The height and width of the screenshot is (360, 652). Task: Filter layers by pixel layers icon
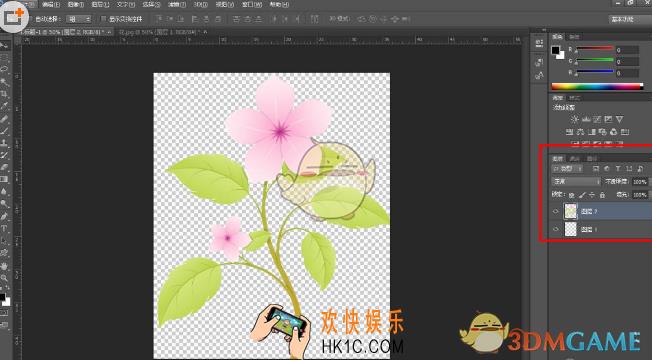[x=596, y=169]
